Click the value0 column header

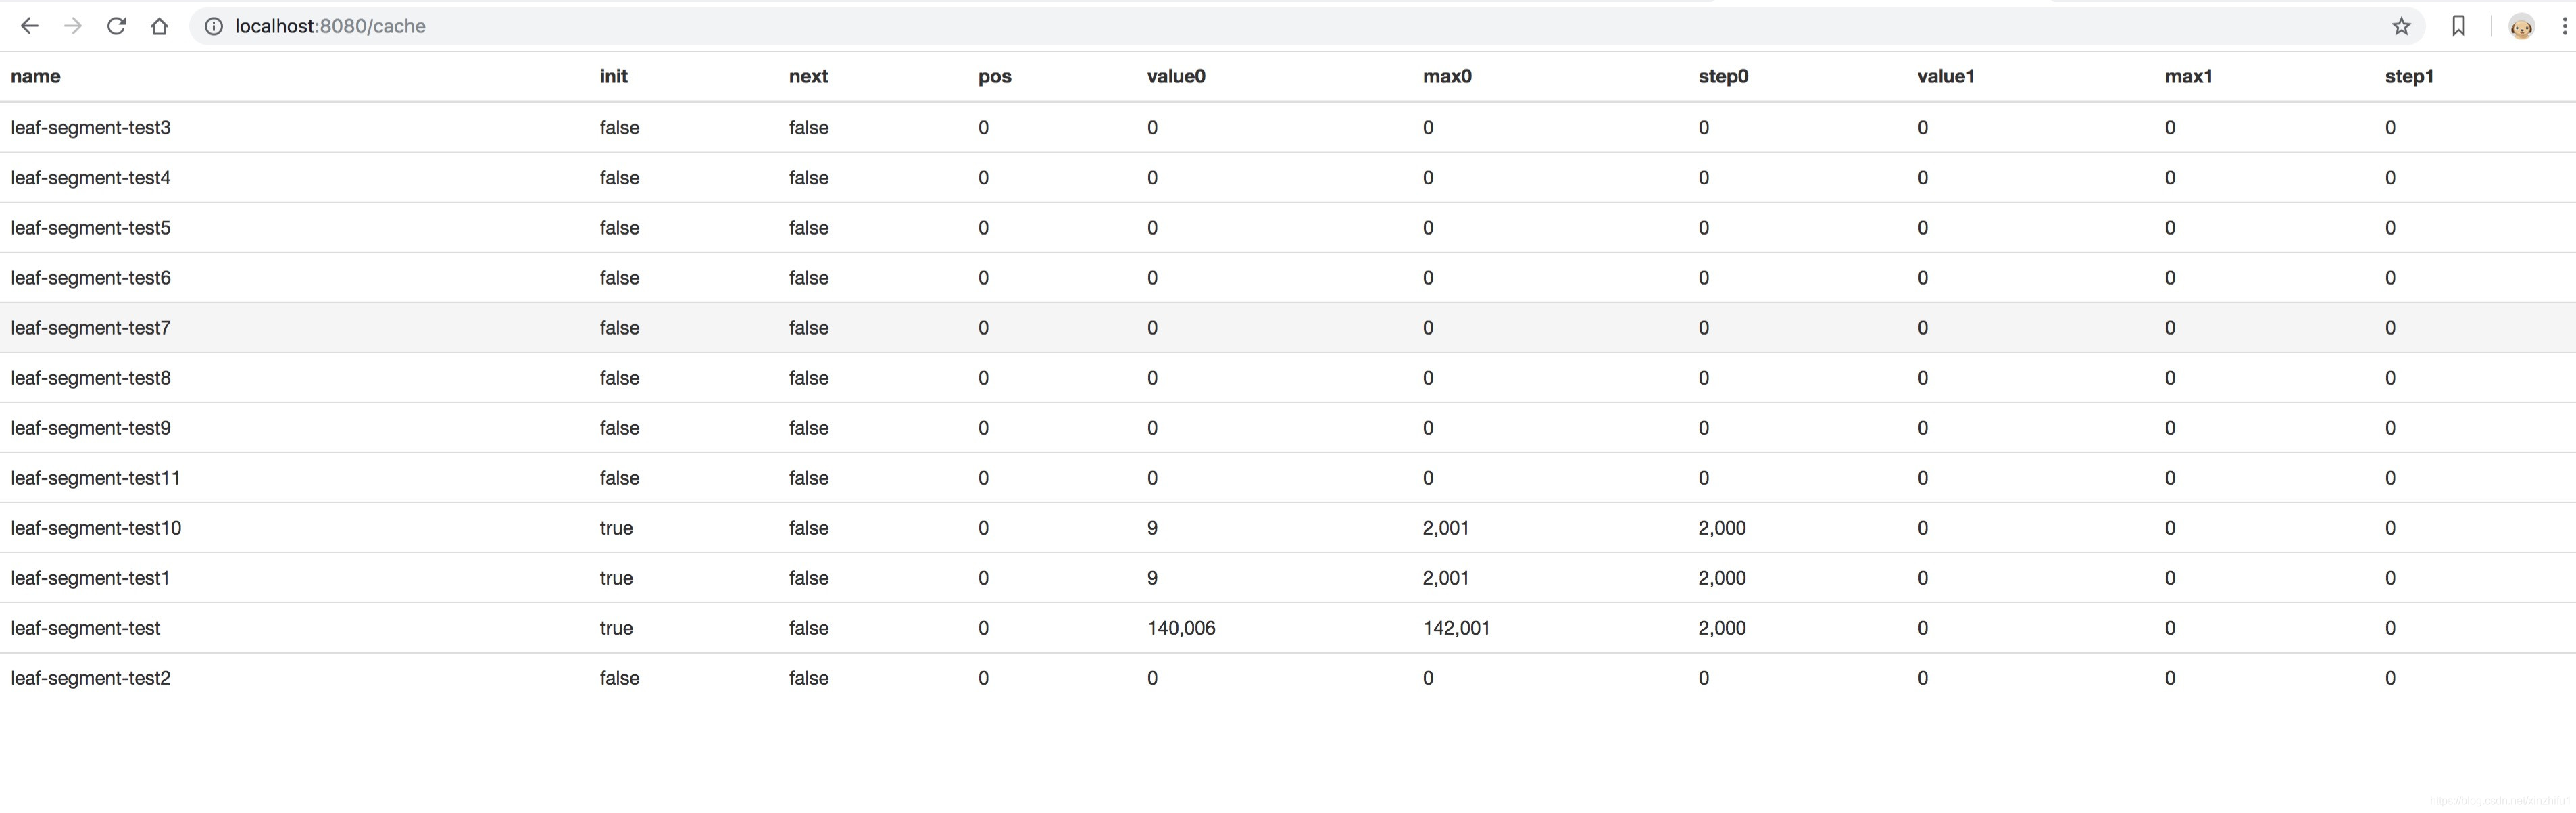(x=1176, y=76)
